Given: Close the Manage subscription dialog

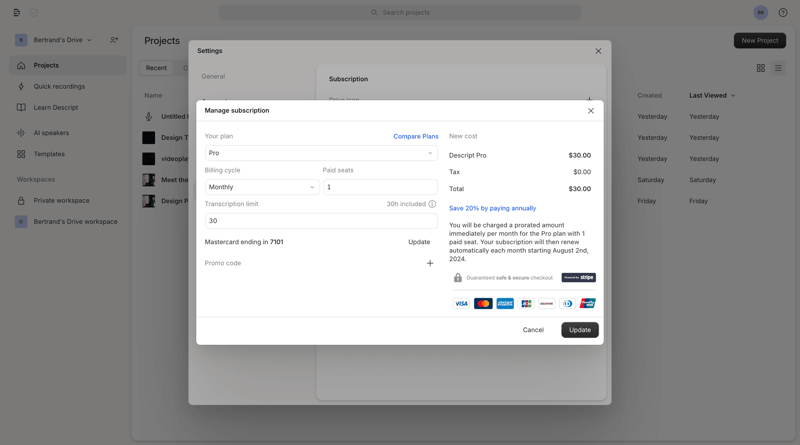Looking at the screenshot, I should [591, 111].
